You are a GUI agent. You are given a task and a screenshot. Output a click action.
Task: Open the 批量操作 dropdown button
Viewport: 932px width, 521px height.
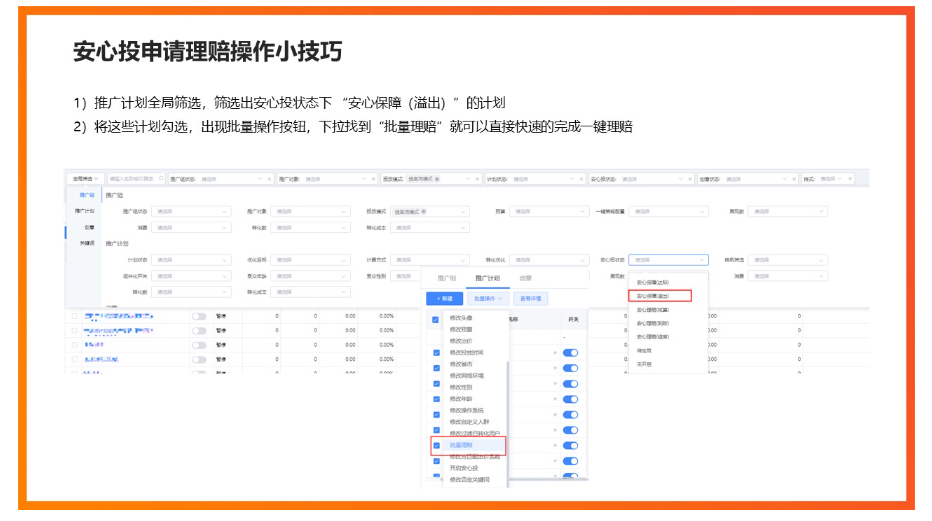488,299
